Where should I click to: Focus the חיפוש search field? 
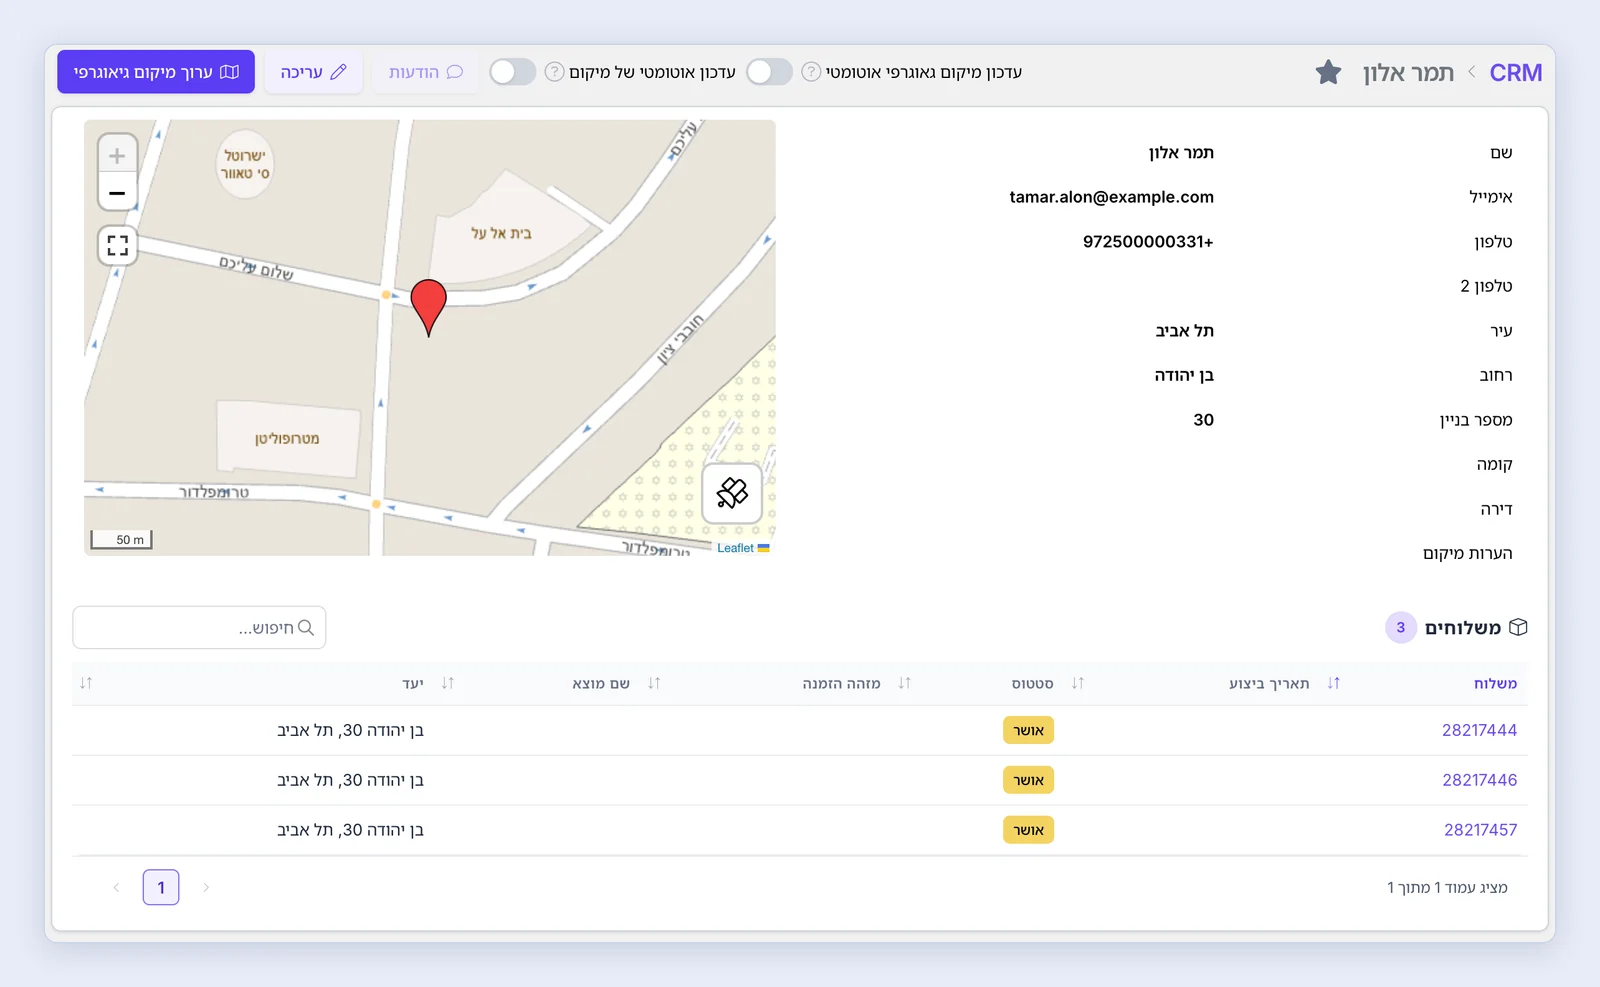(199, 627)
